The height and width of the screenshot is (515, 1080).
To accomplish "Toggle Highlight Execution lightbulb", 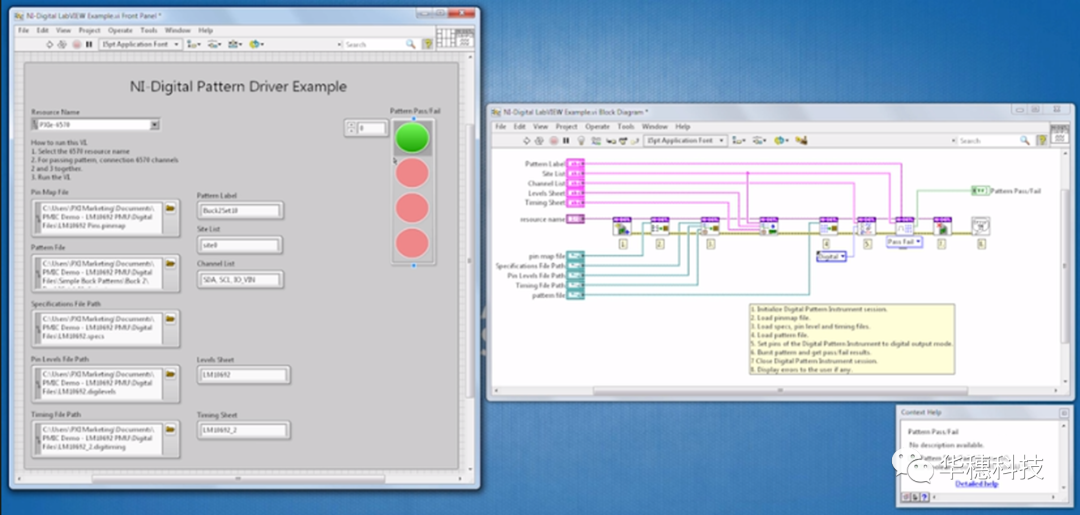I will (x=581, y=140).
